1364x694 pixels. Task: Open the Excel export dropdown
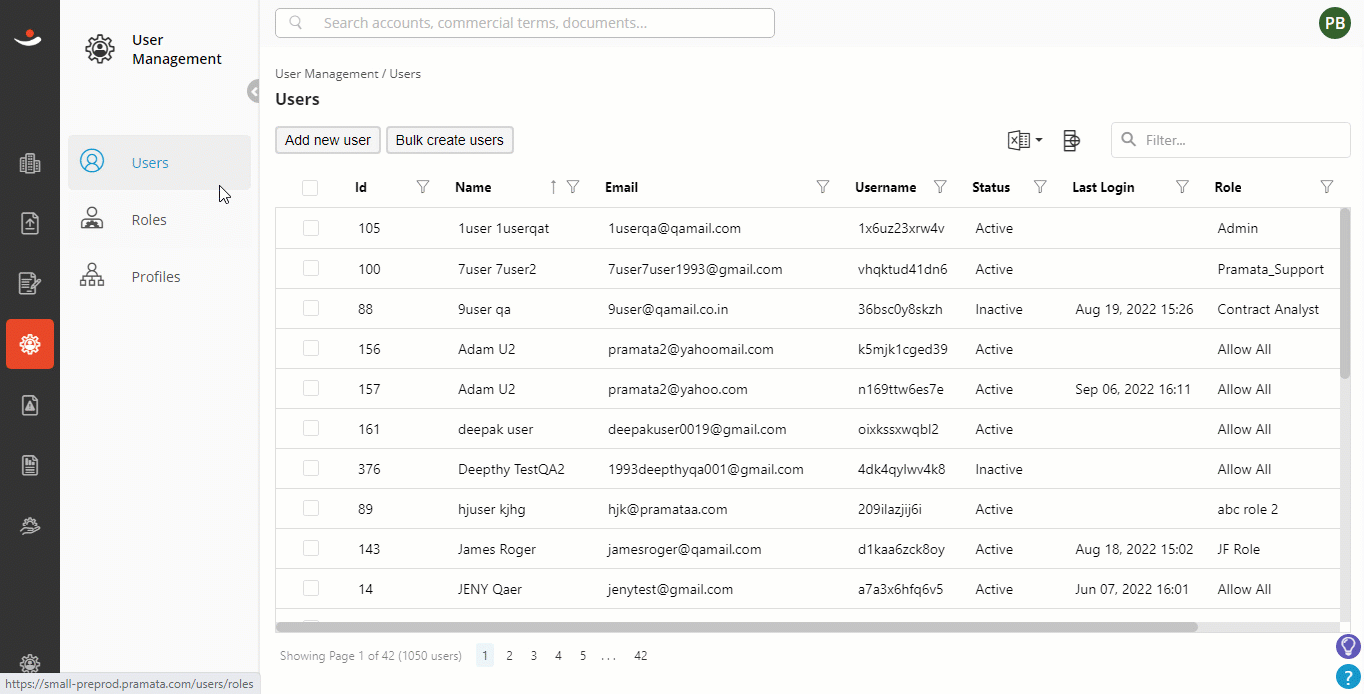pyautogui.click(x=1025, y=140)
